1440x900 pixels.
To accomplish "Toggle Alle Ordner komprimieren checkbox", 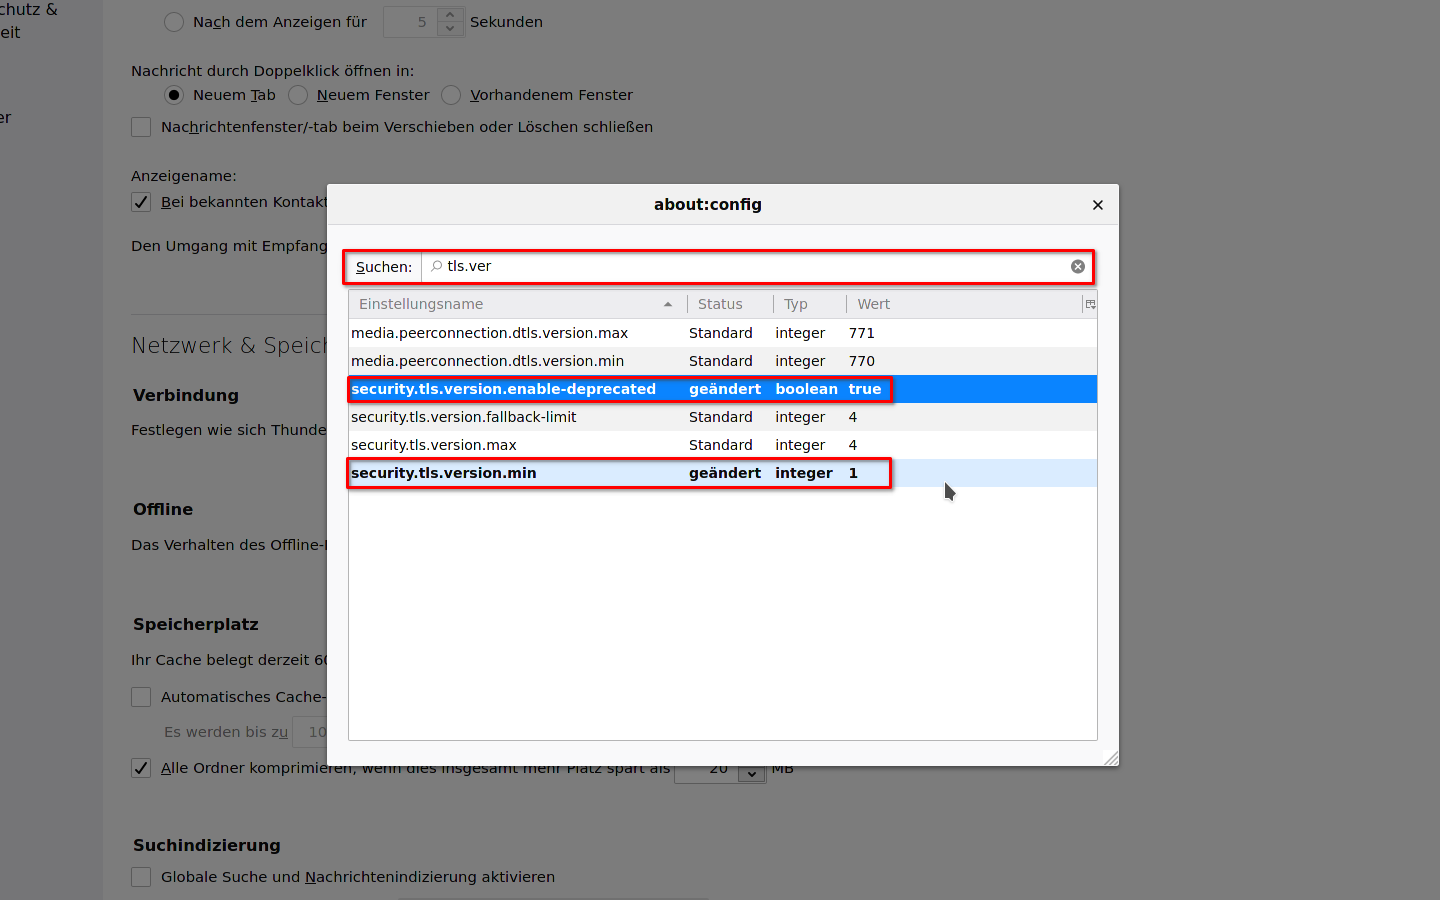I will click(141, 768).
